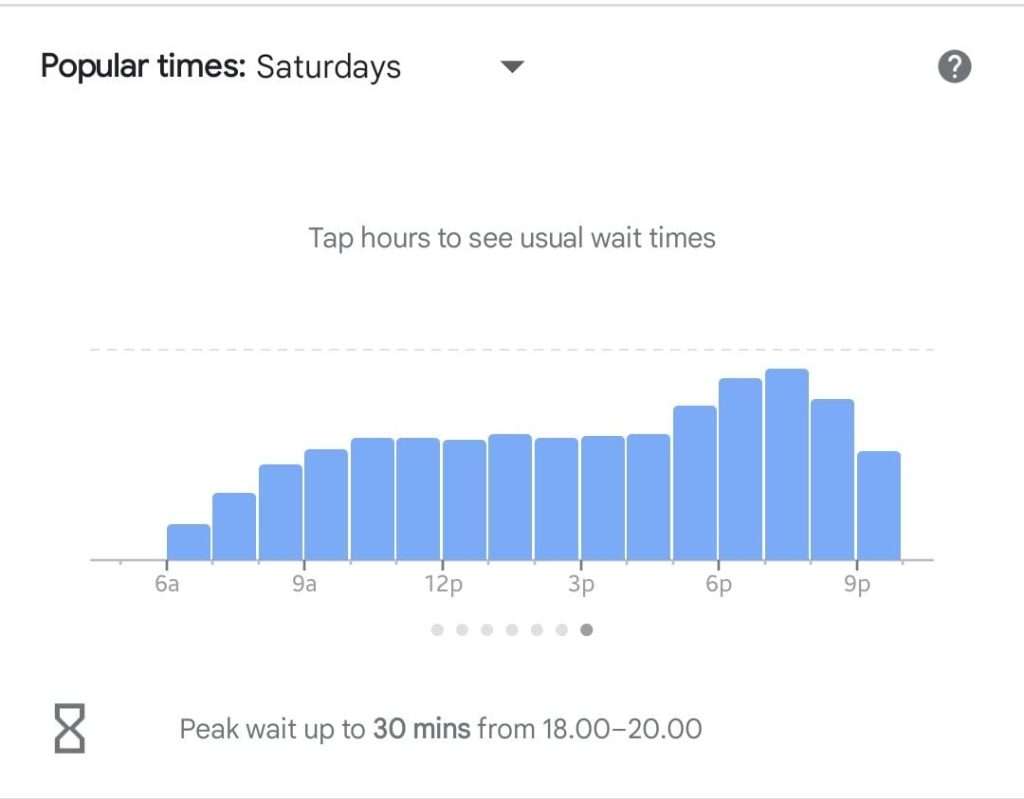
Task: Select the second pagination dot
Action: click(x=462, y=630)
